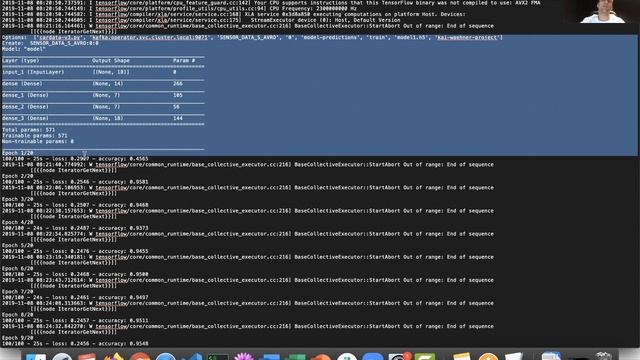Click the 'Epoch 1/20' heading
Viewport: 640px width, 360px height.
[18, 153]
